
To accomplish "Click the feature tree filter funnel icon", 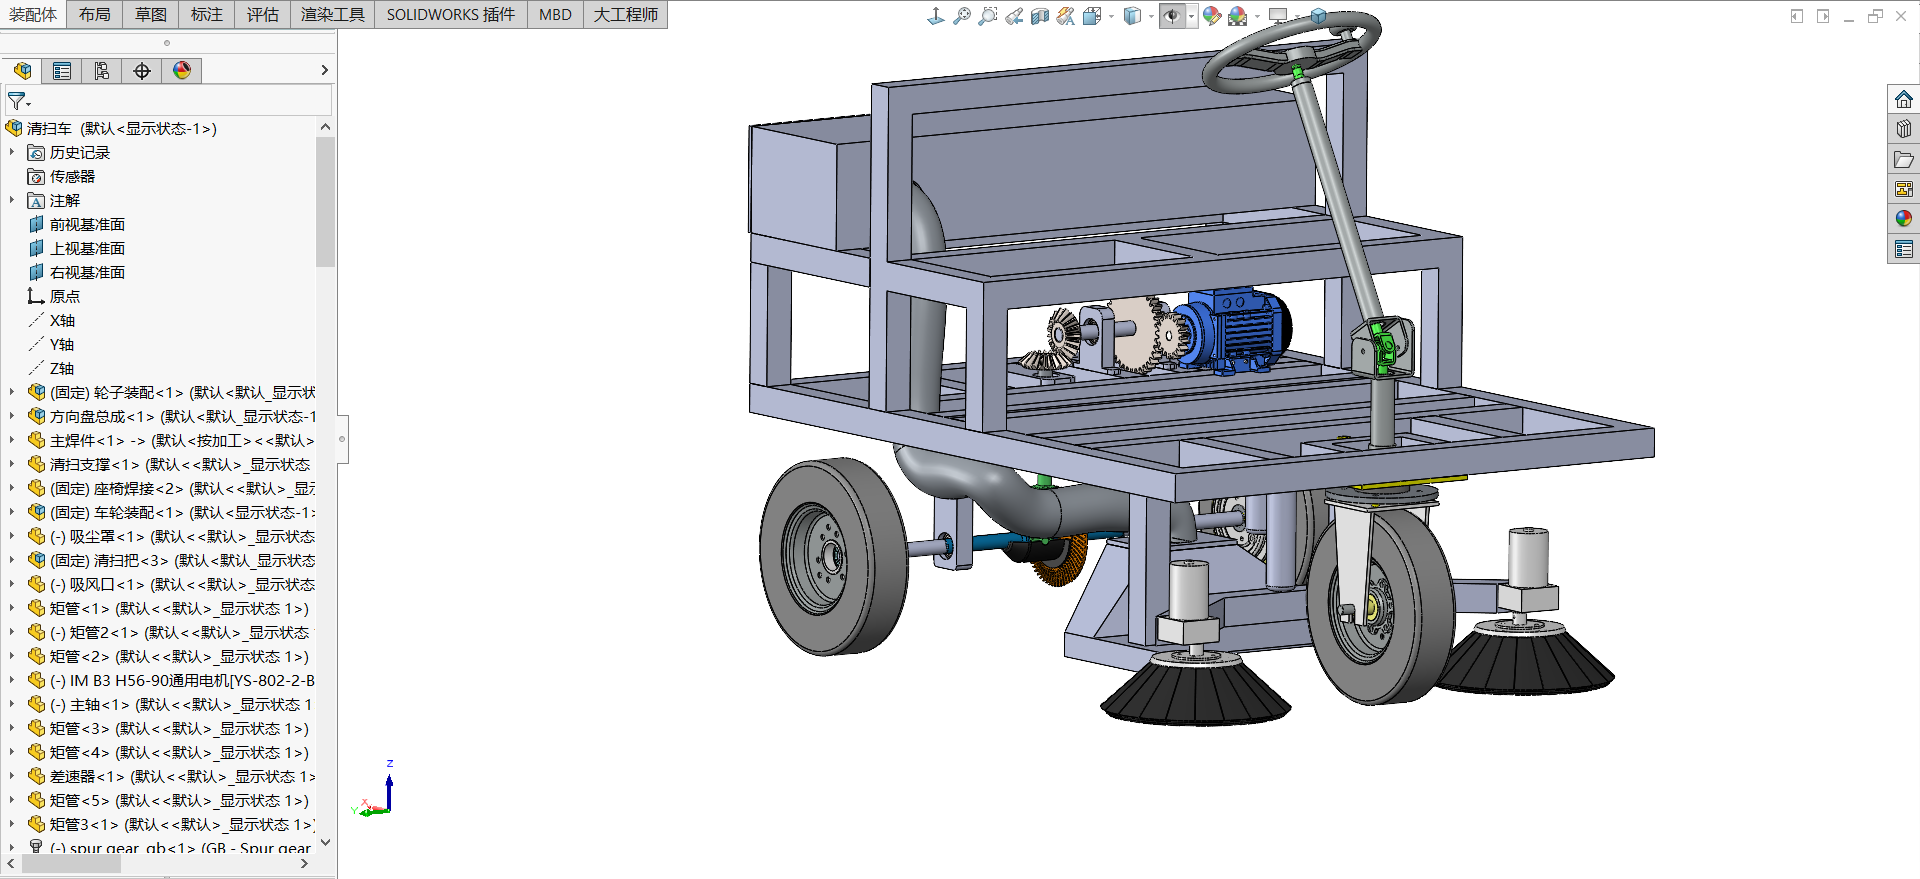I will (18, 101).
